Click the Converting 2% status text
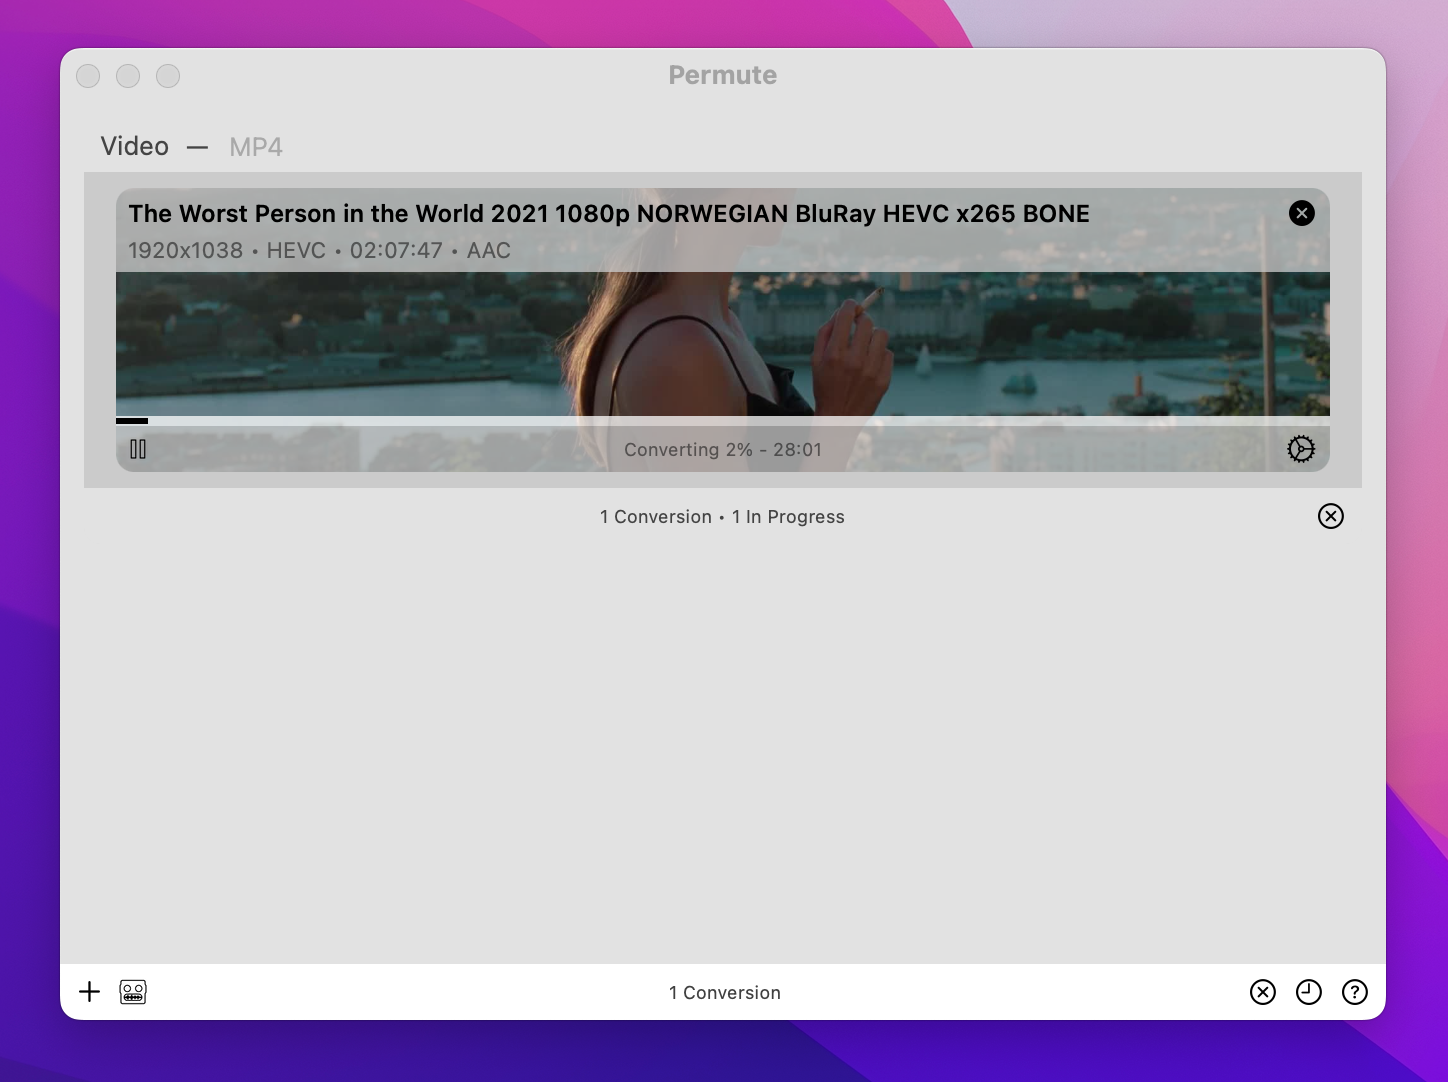The height and width of the screenshot is (1082, 1448). tap(723, 450)
